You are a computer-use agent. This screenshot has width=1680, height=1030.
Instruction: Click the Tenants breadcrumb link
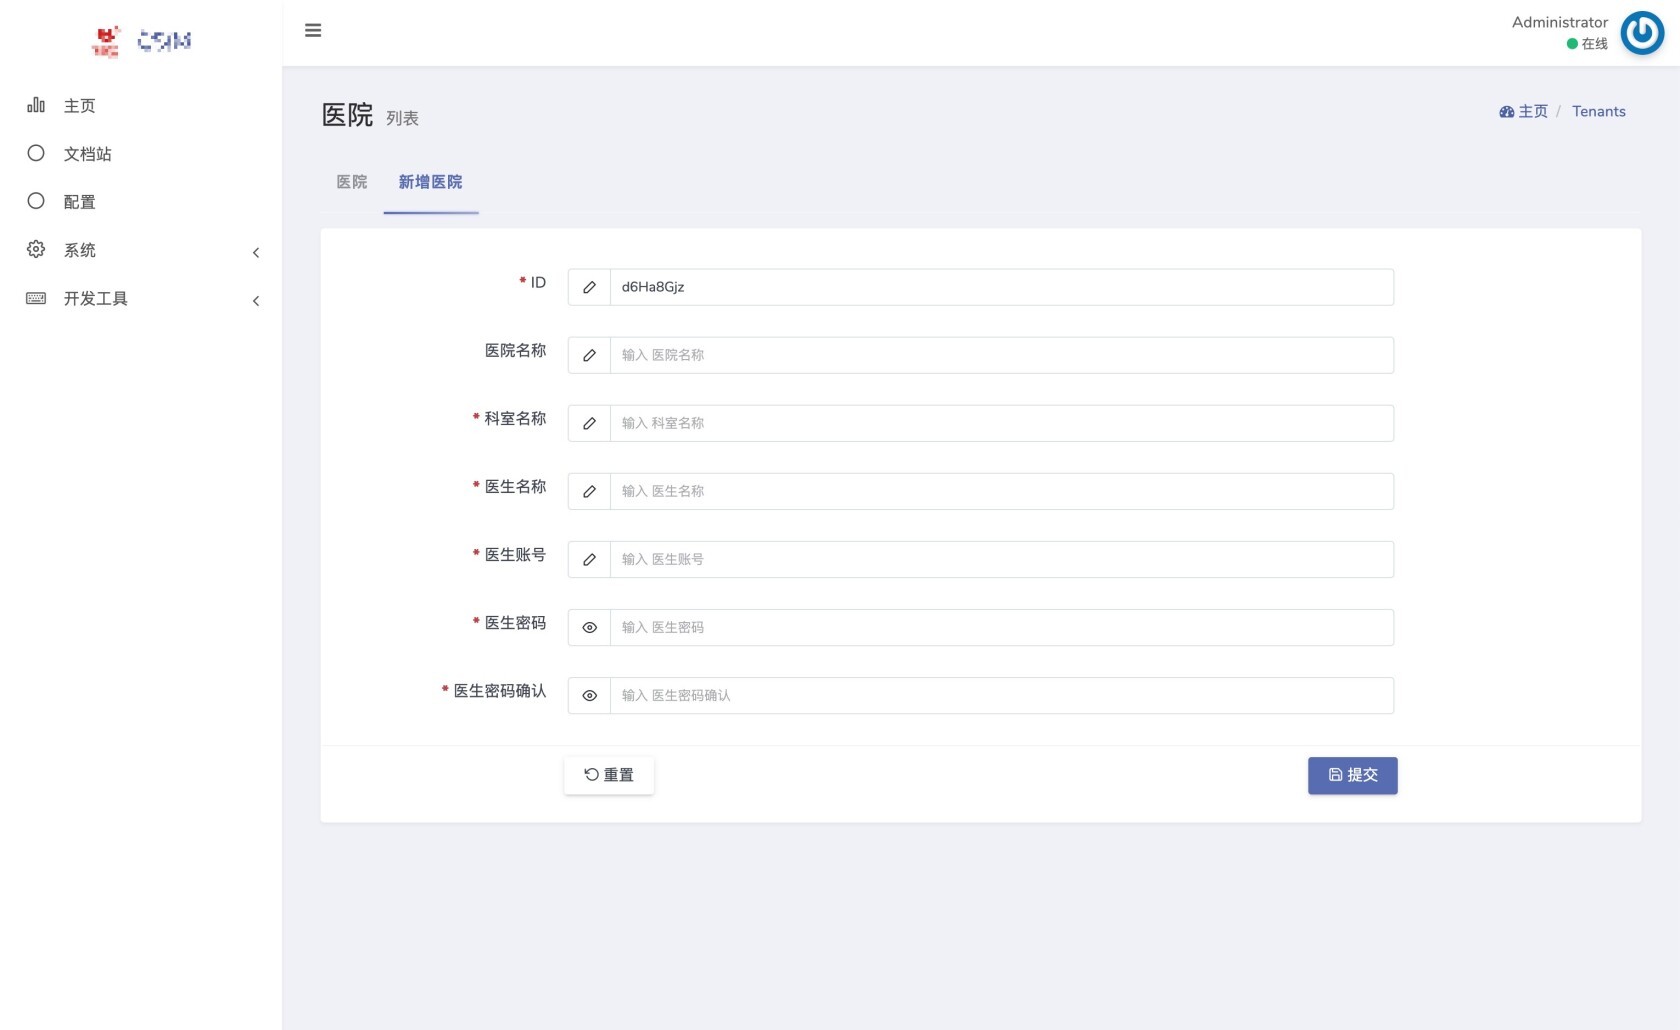click(1599, 112)
